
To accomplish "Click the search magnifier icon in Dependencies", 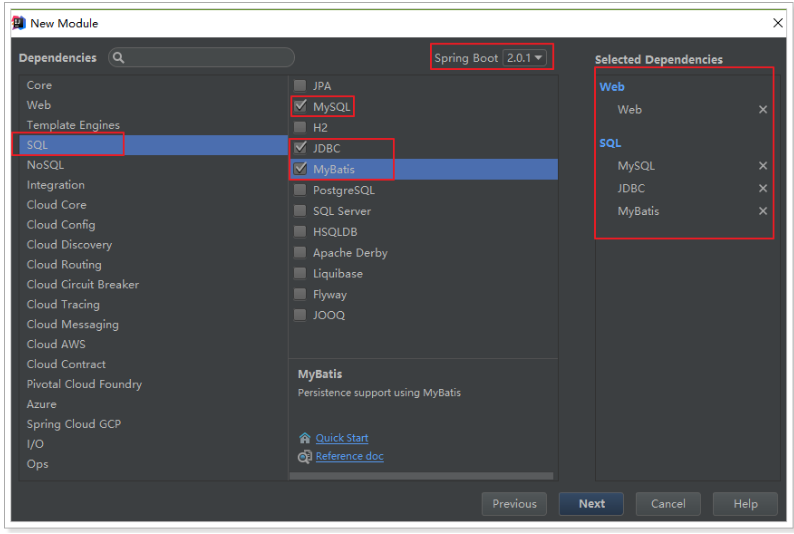I will click(x=118, y=58).
